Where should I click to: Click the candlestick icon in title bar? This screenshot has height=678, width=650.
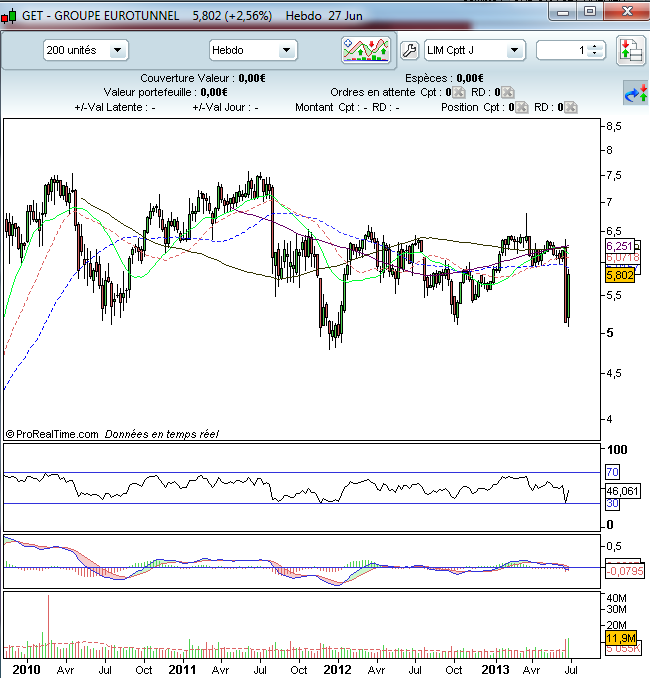pyautogui.click(x=9, y=16)
